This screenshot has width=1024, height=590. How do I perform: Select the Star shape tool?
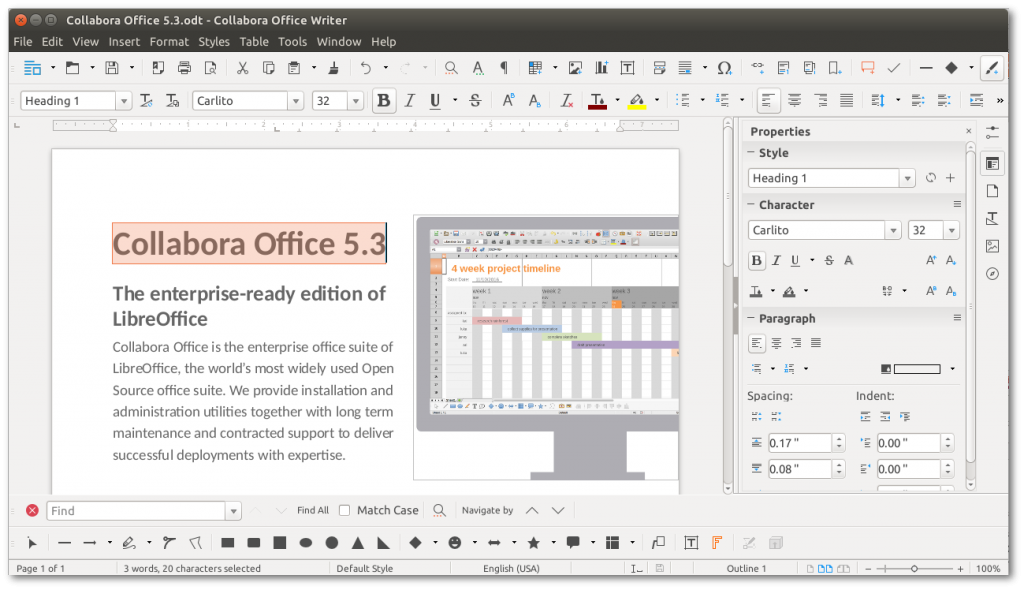pos(534,543)
